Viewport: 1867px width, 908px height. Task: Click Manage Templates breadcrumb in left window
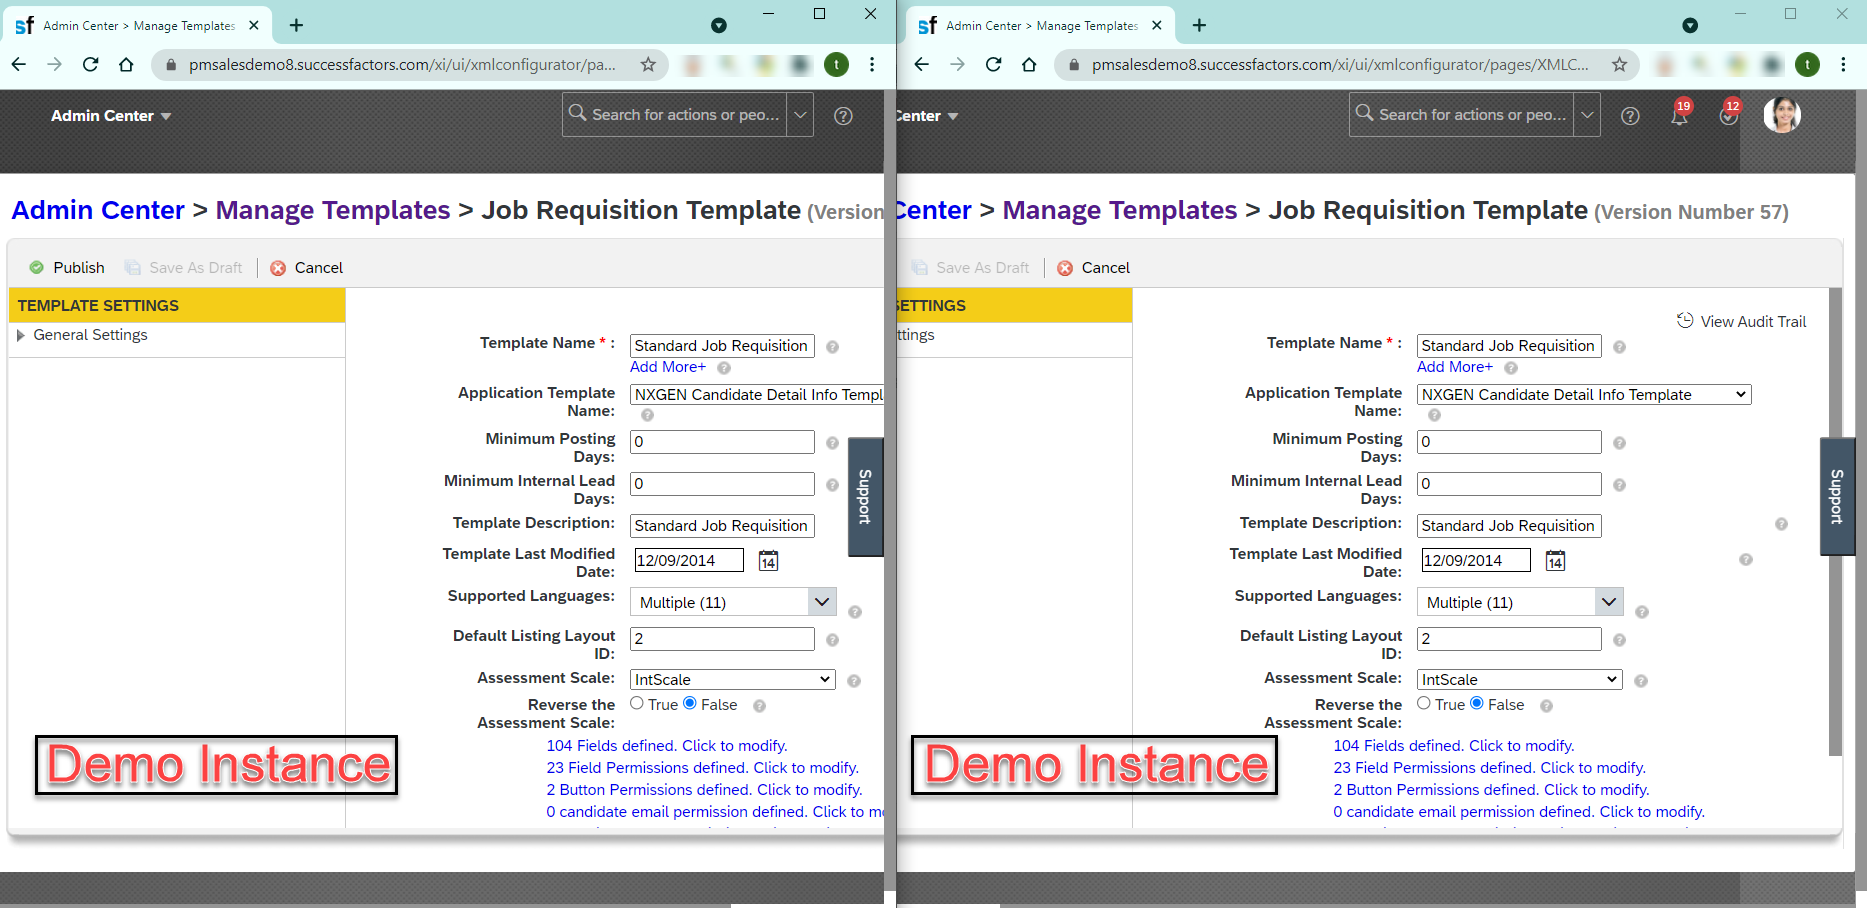(x=333, y=210)
